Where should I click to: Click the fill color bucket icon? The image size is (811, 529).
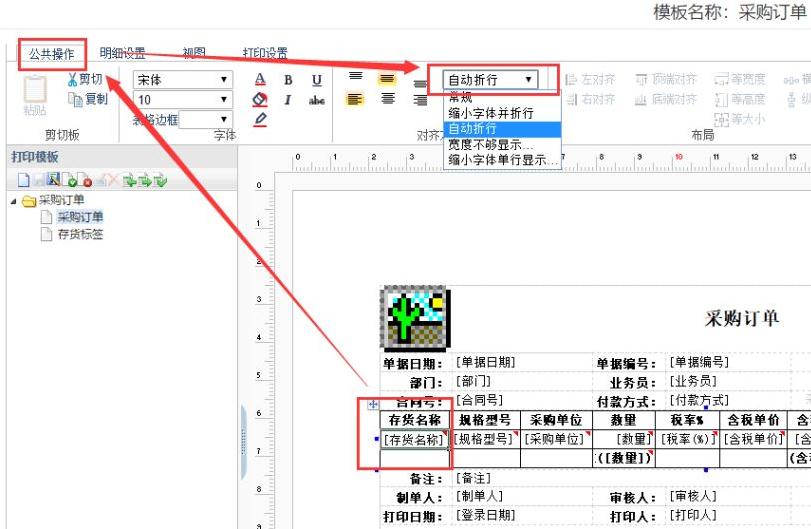(x=260, y=99)
